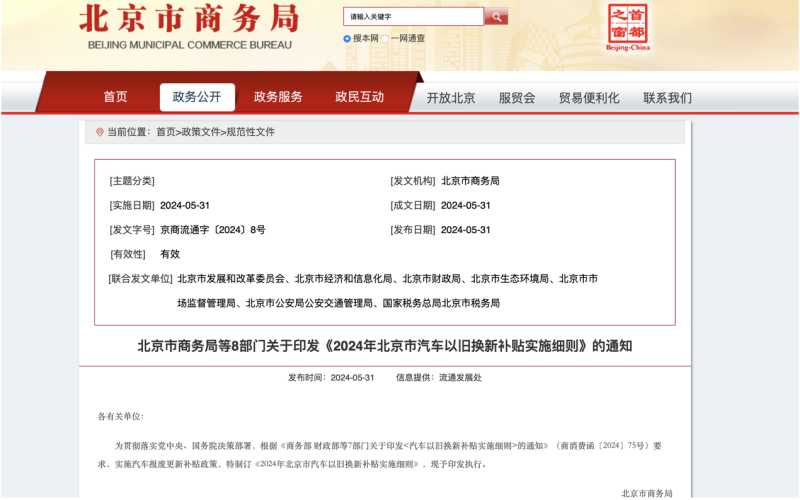Open the 首页 navigation tab
800x500 pixels.
[x=115, y=97]
